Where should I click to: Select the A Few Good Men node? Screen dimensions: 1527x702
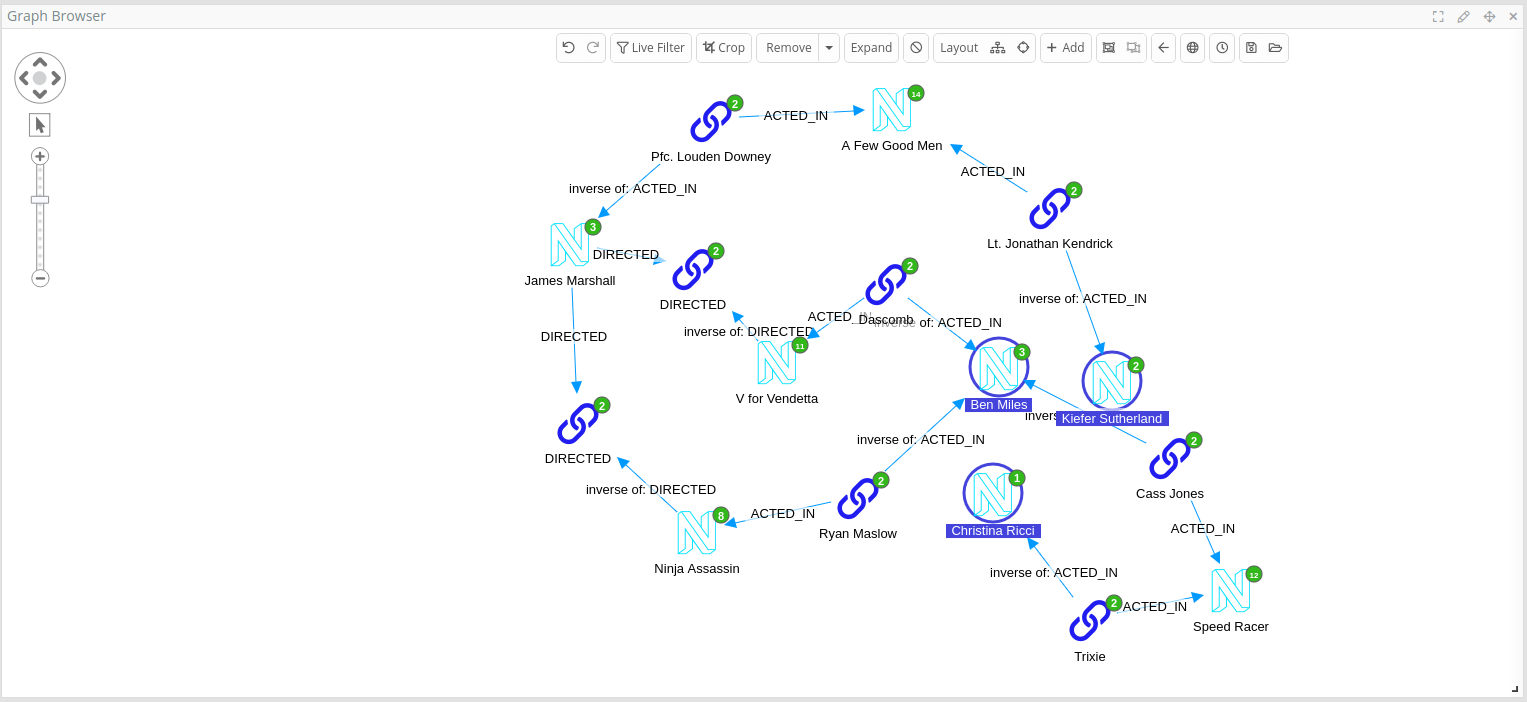(891, 109)
